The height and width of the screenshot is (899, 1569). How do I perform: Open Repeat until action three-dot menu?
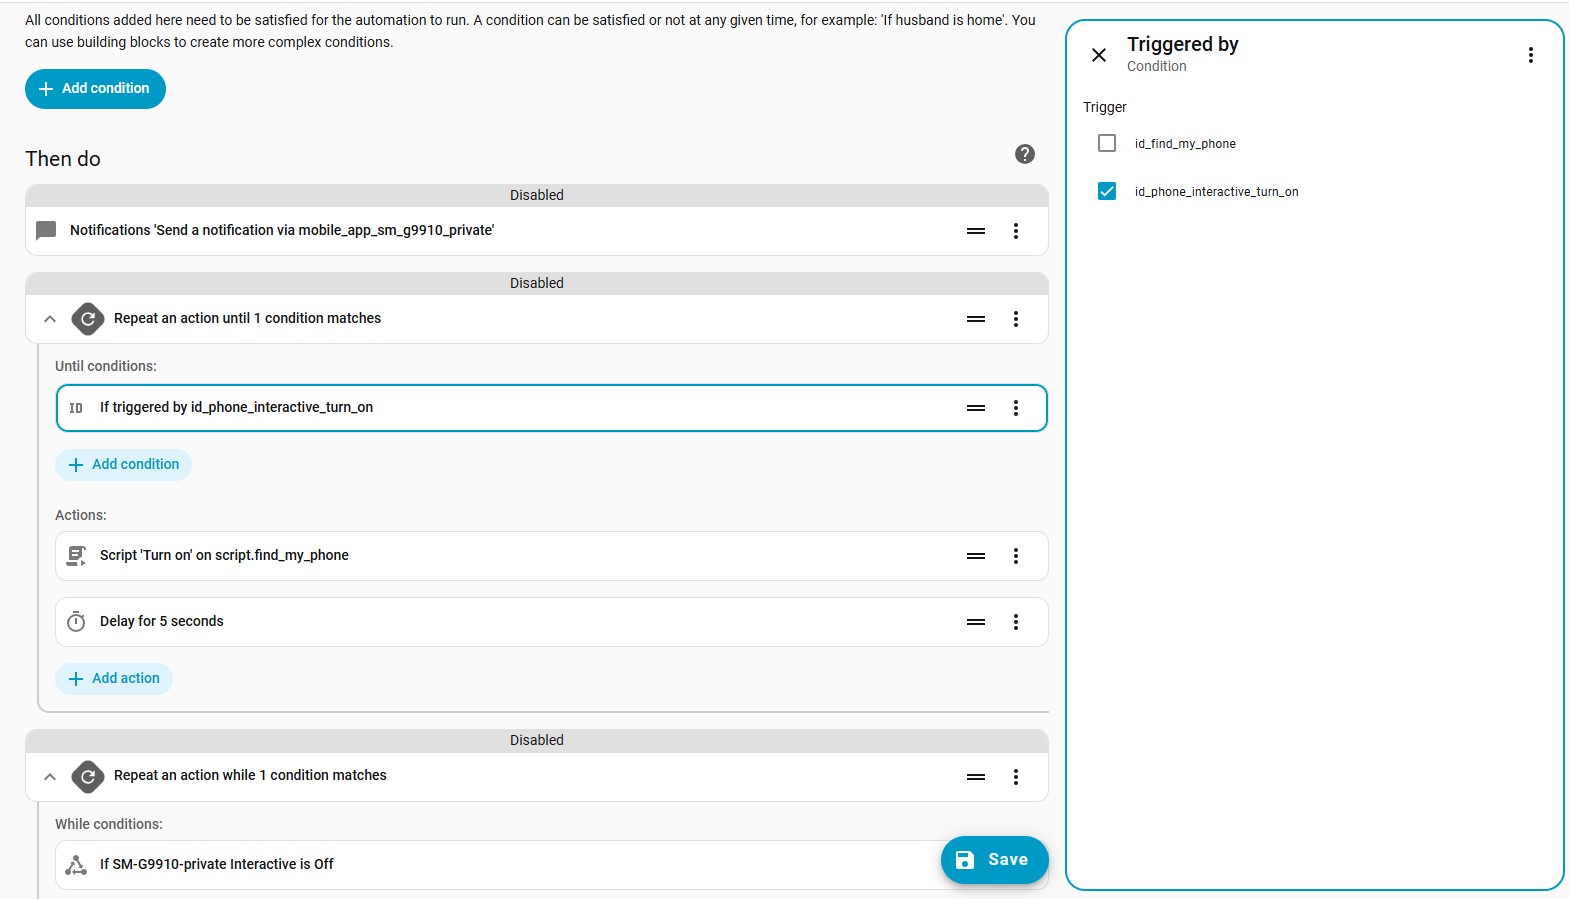pos(1015,319)
